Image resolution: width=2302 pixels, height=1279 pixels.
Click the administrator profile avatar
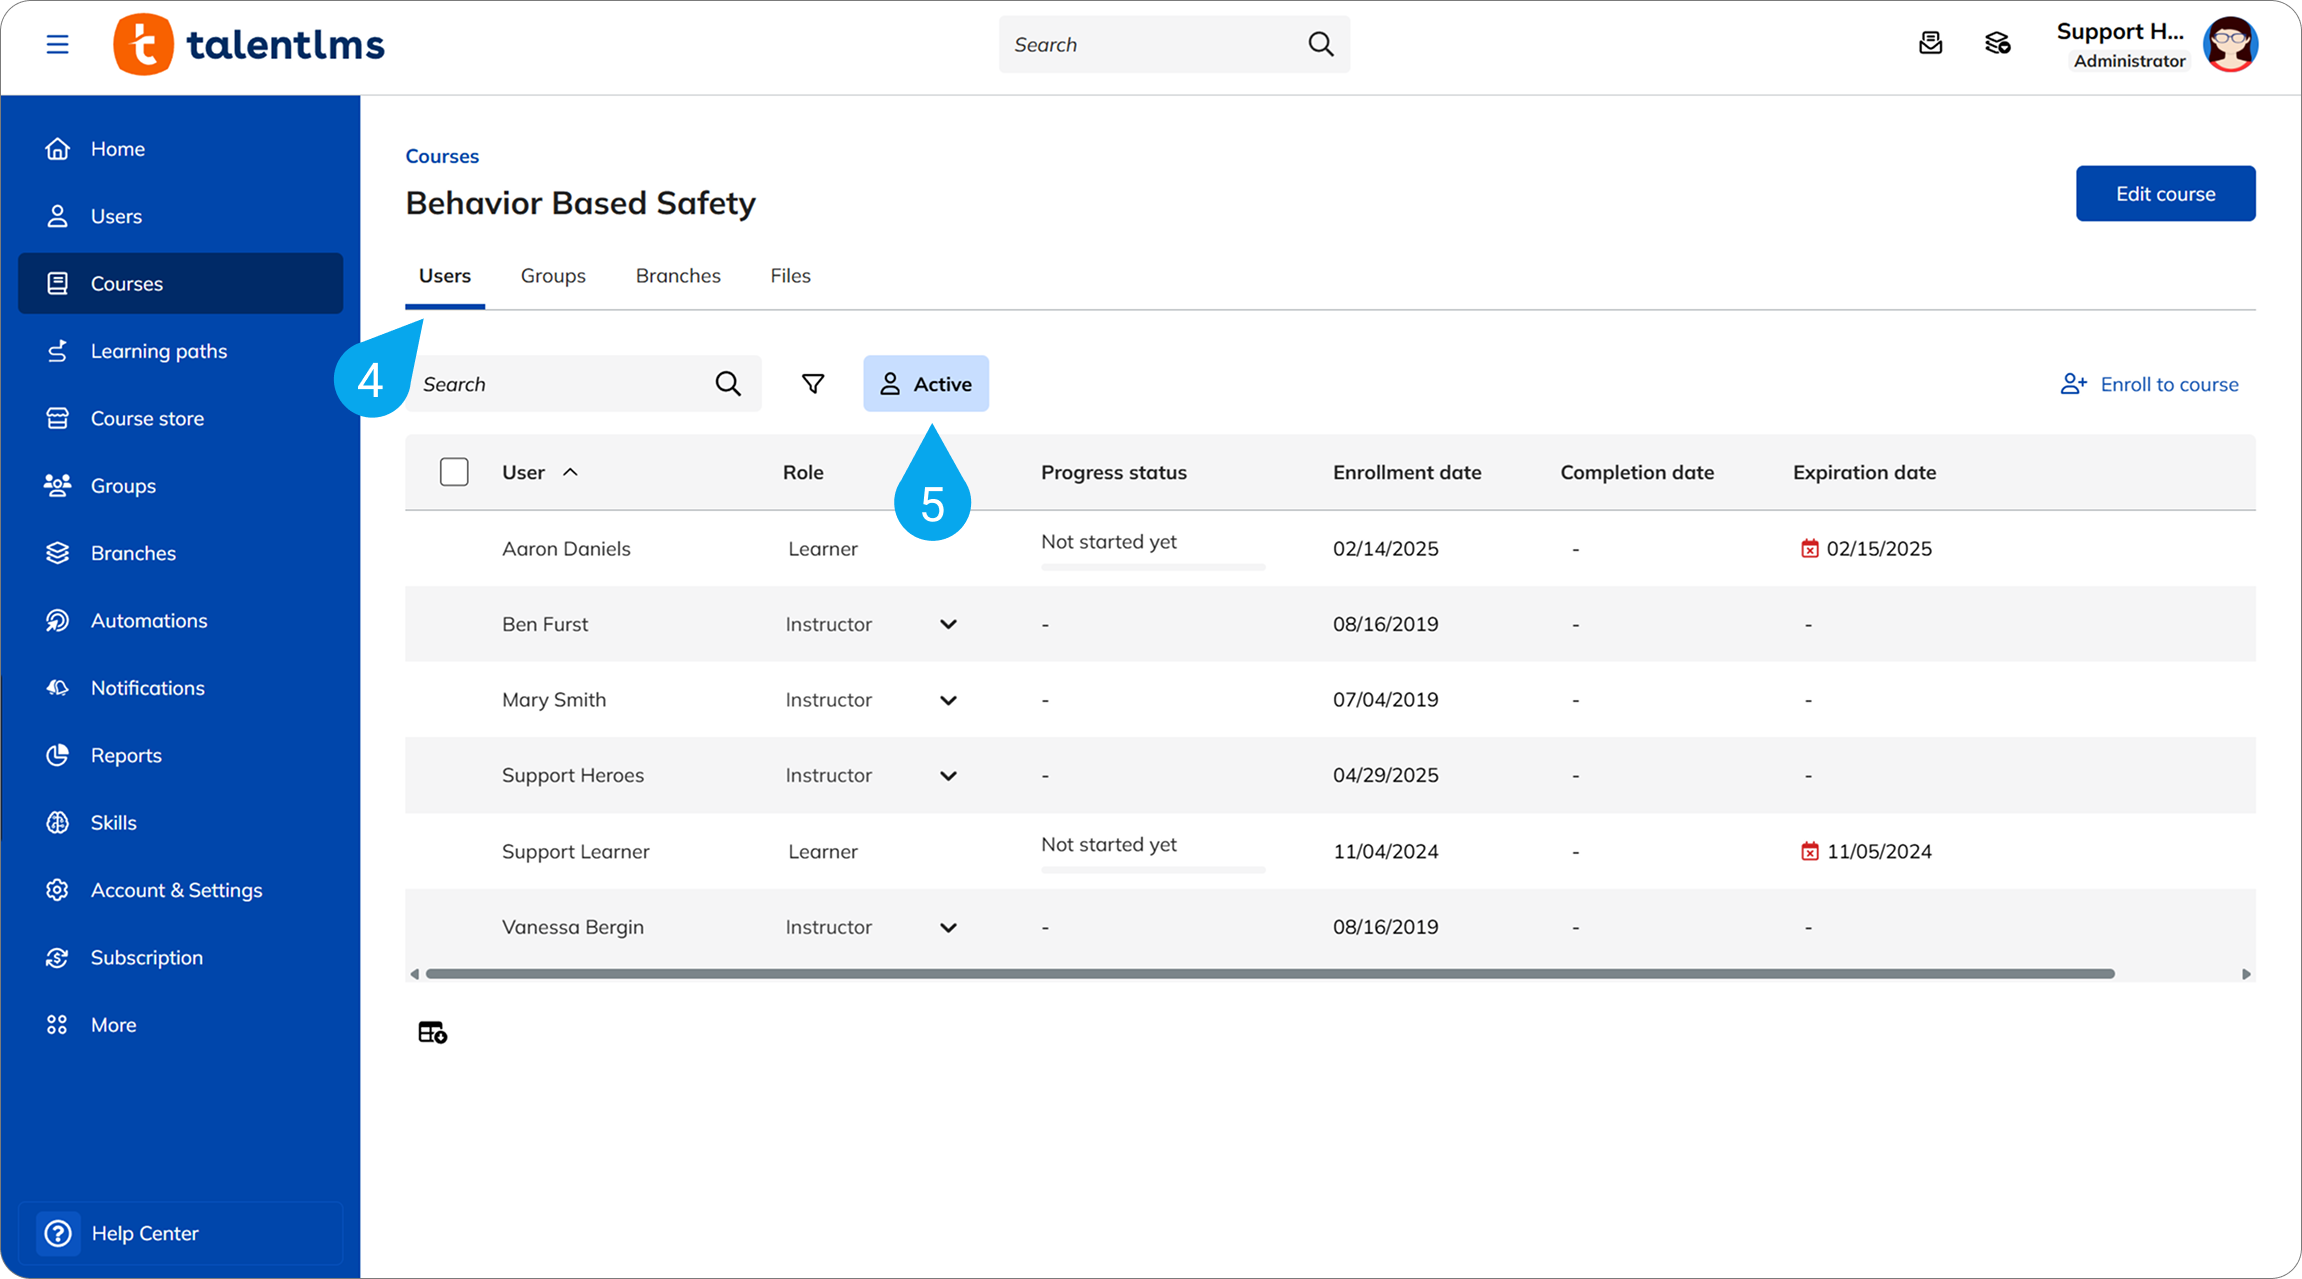tap(2230, 44)
